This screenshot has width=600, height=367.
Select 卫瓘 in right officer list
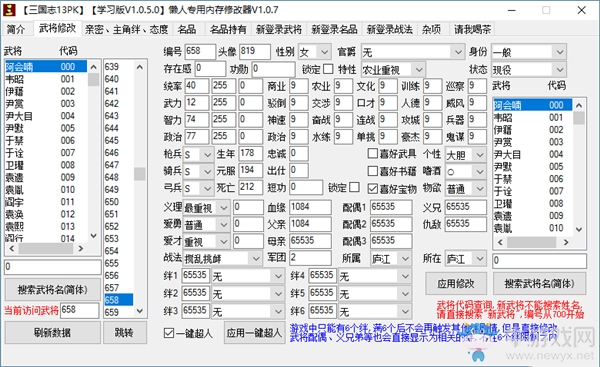(x=532, y=204)
